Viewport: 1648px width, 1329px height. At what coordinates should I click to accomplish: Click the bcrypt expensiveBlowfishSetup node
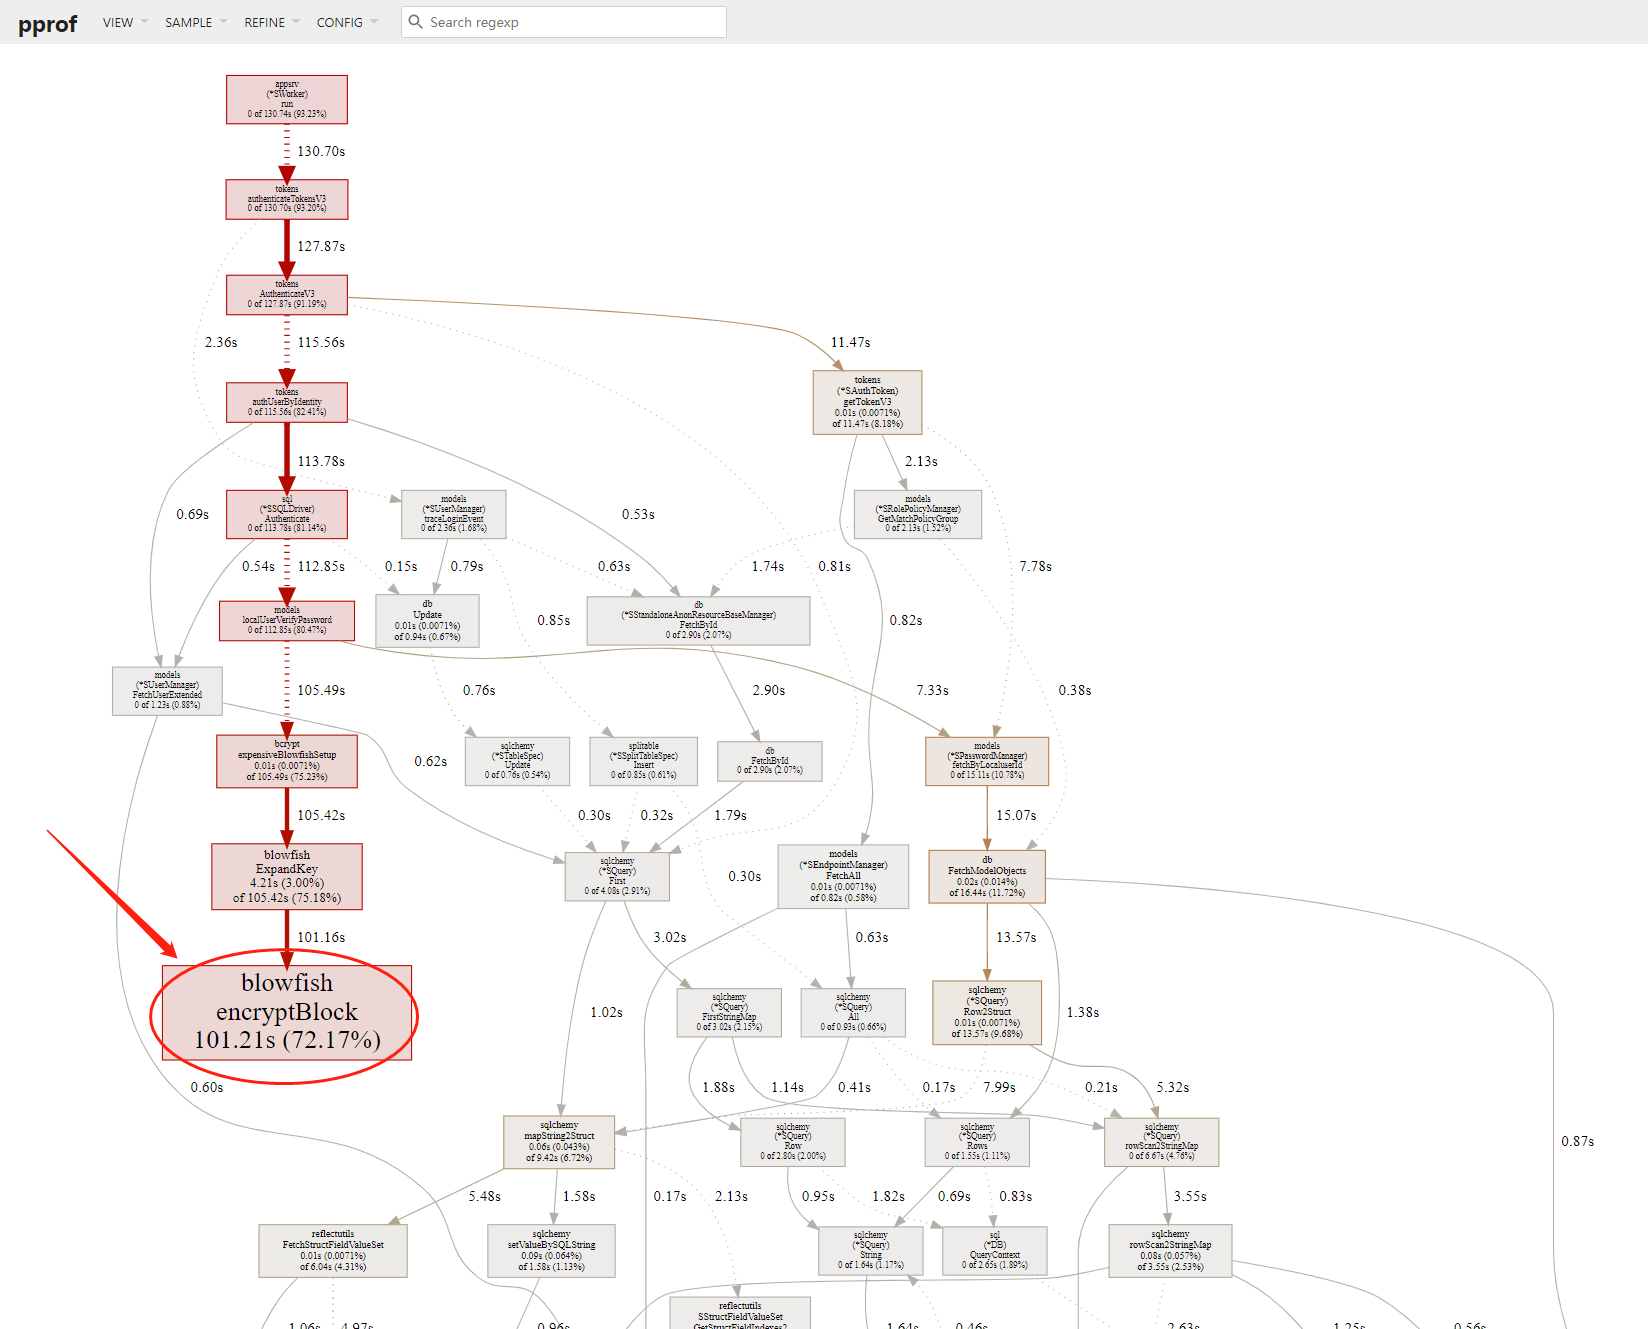[287, 762]
